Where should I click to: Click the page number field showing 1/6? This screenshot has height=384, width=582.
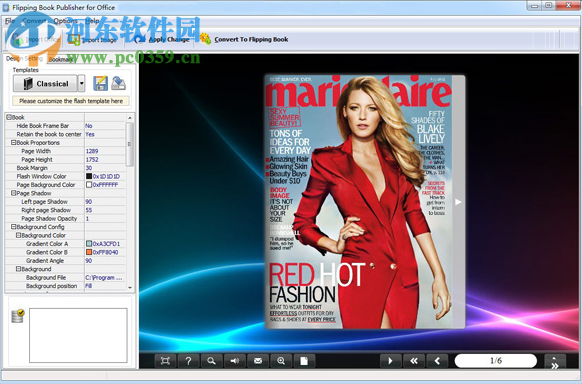(496, 361)
